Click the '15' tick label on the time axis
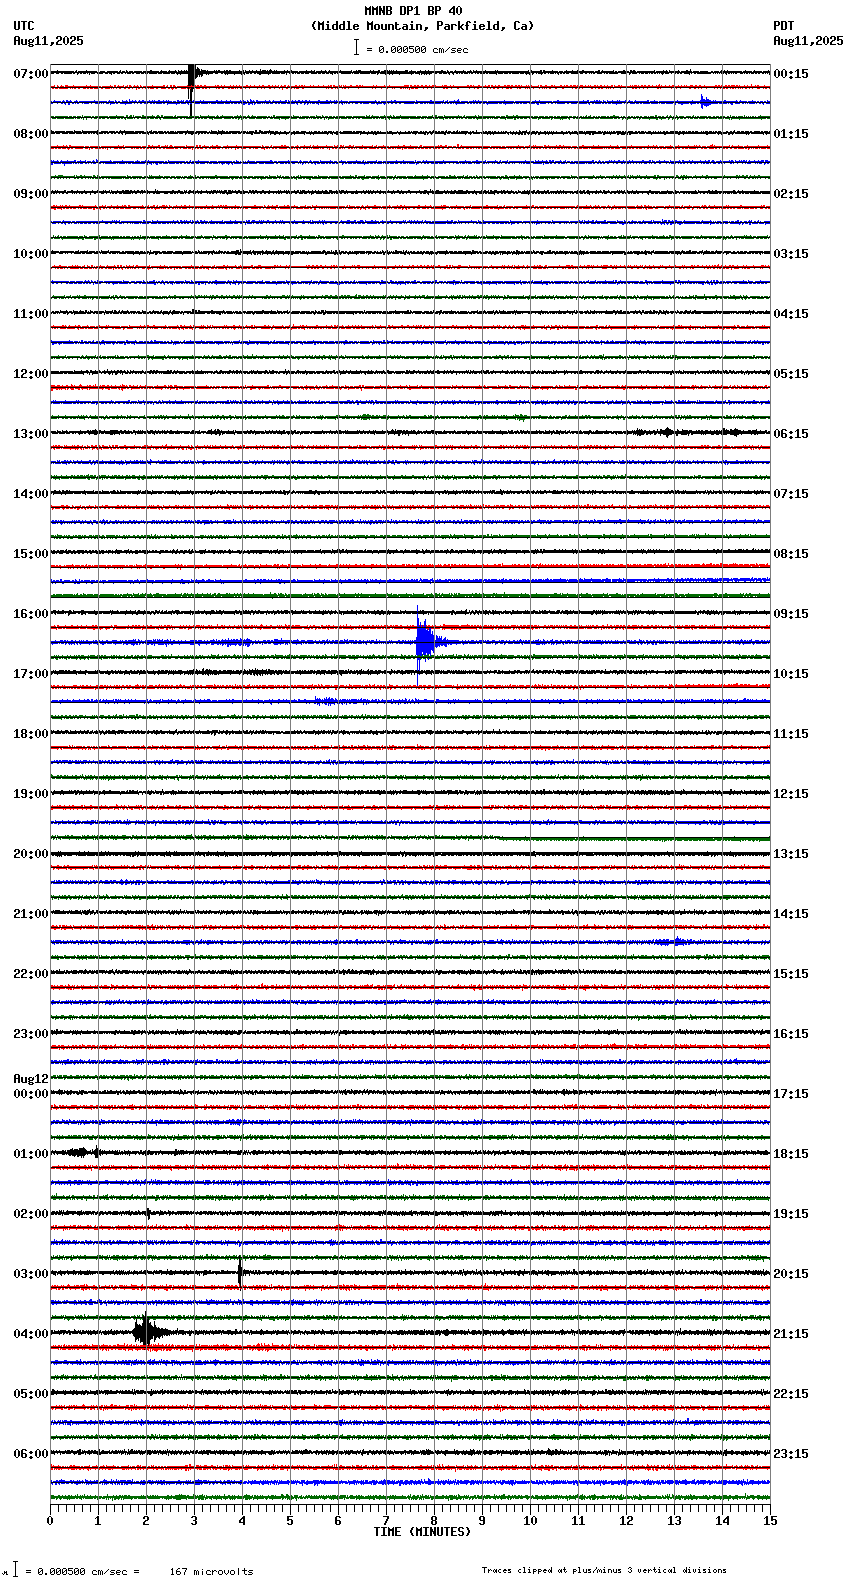850x1584 pixels. [770, 1521]
